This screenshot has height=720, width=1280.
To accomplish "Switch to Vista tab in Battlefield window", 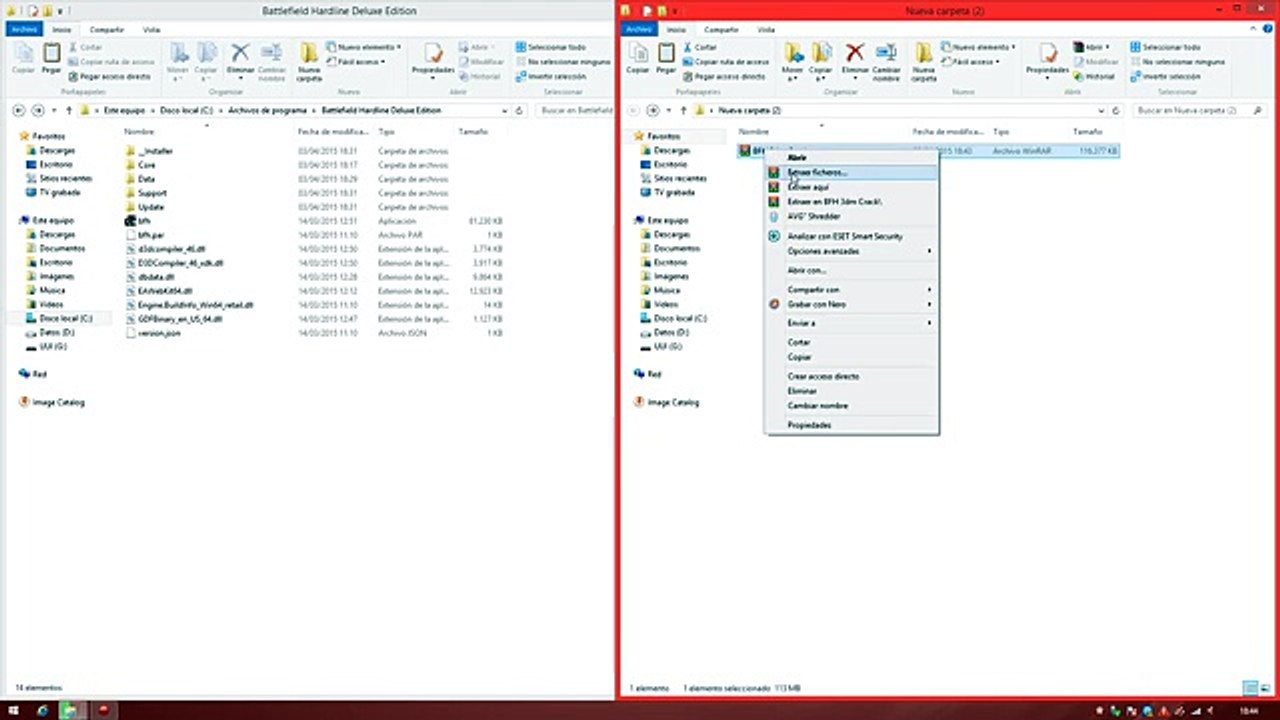I will pos(150,30).
